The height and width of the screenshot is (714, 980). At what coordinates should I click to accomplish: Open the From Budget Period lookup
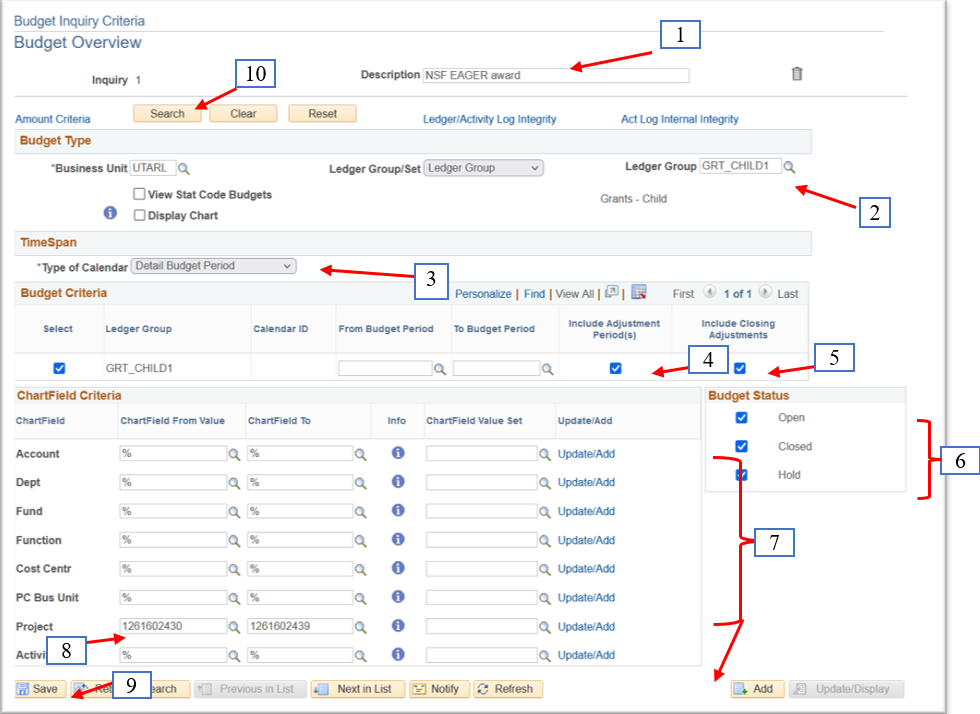[440, 368]
